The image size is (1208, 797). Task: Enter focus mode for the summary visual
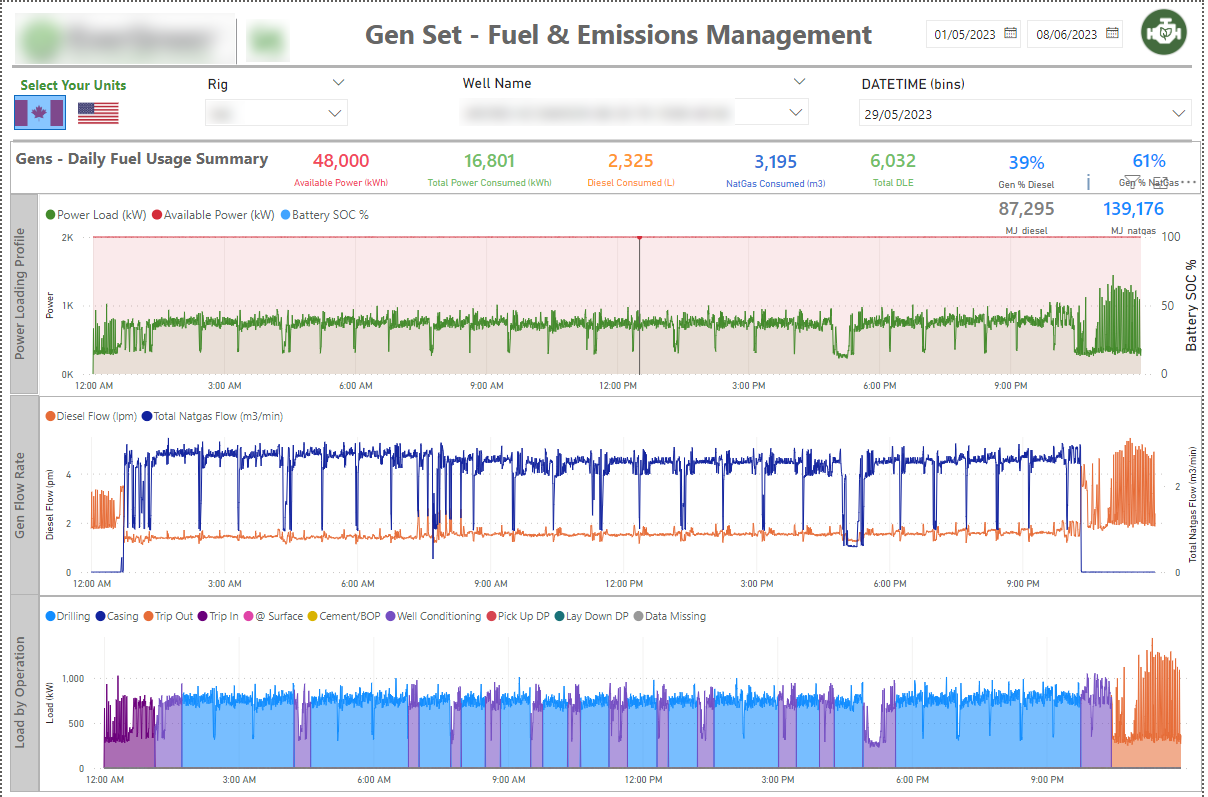(1160, 181)
